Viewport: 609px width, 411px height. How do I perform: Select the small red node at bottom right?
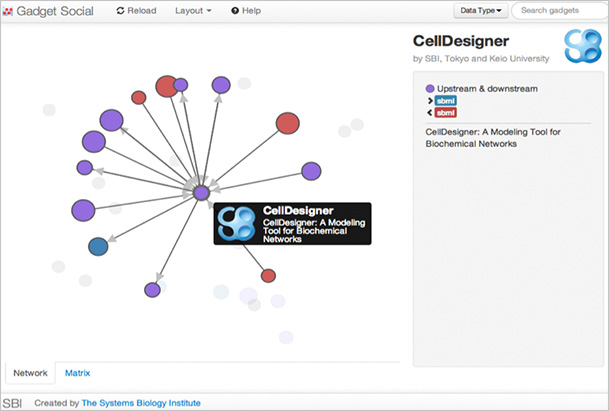[x=268, y=276]
